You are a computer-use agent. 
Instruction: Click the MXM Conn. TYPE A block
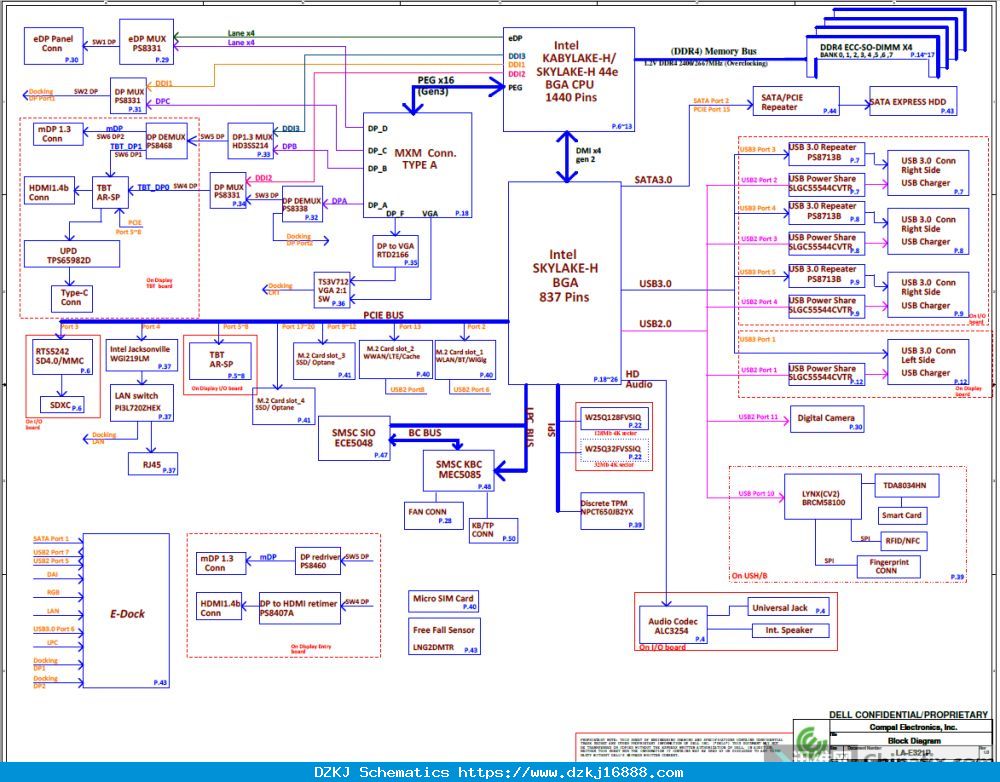(x=418, y=165)
